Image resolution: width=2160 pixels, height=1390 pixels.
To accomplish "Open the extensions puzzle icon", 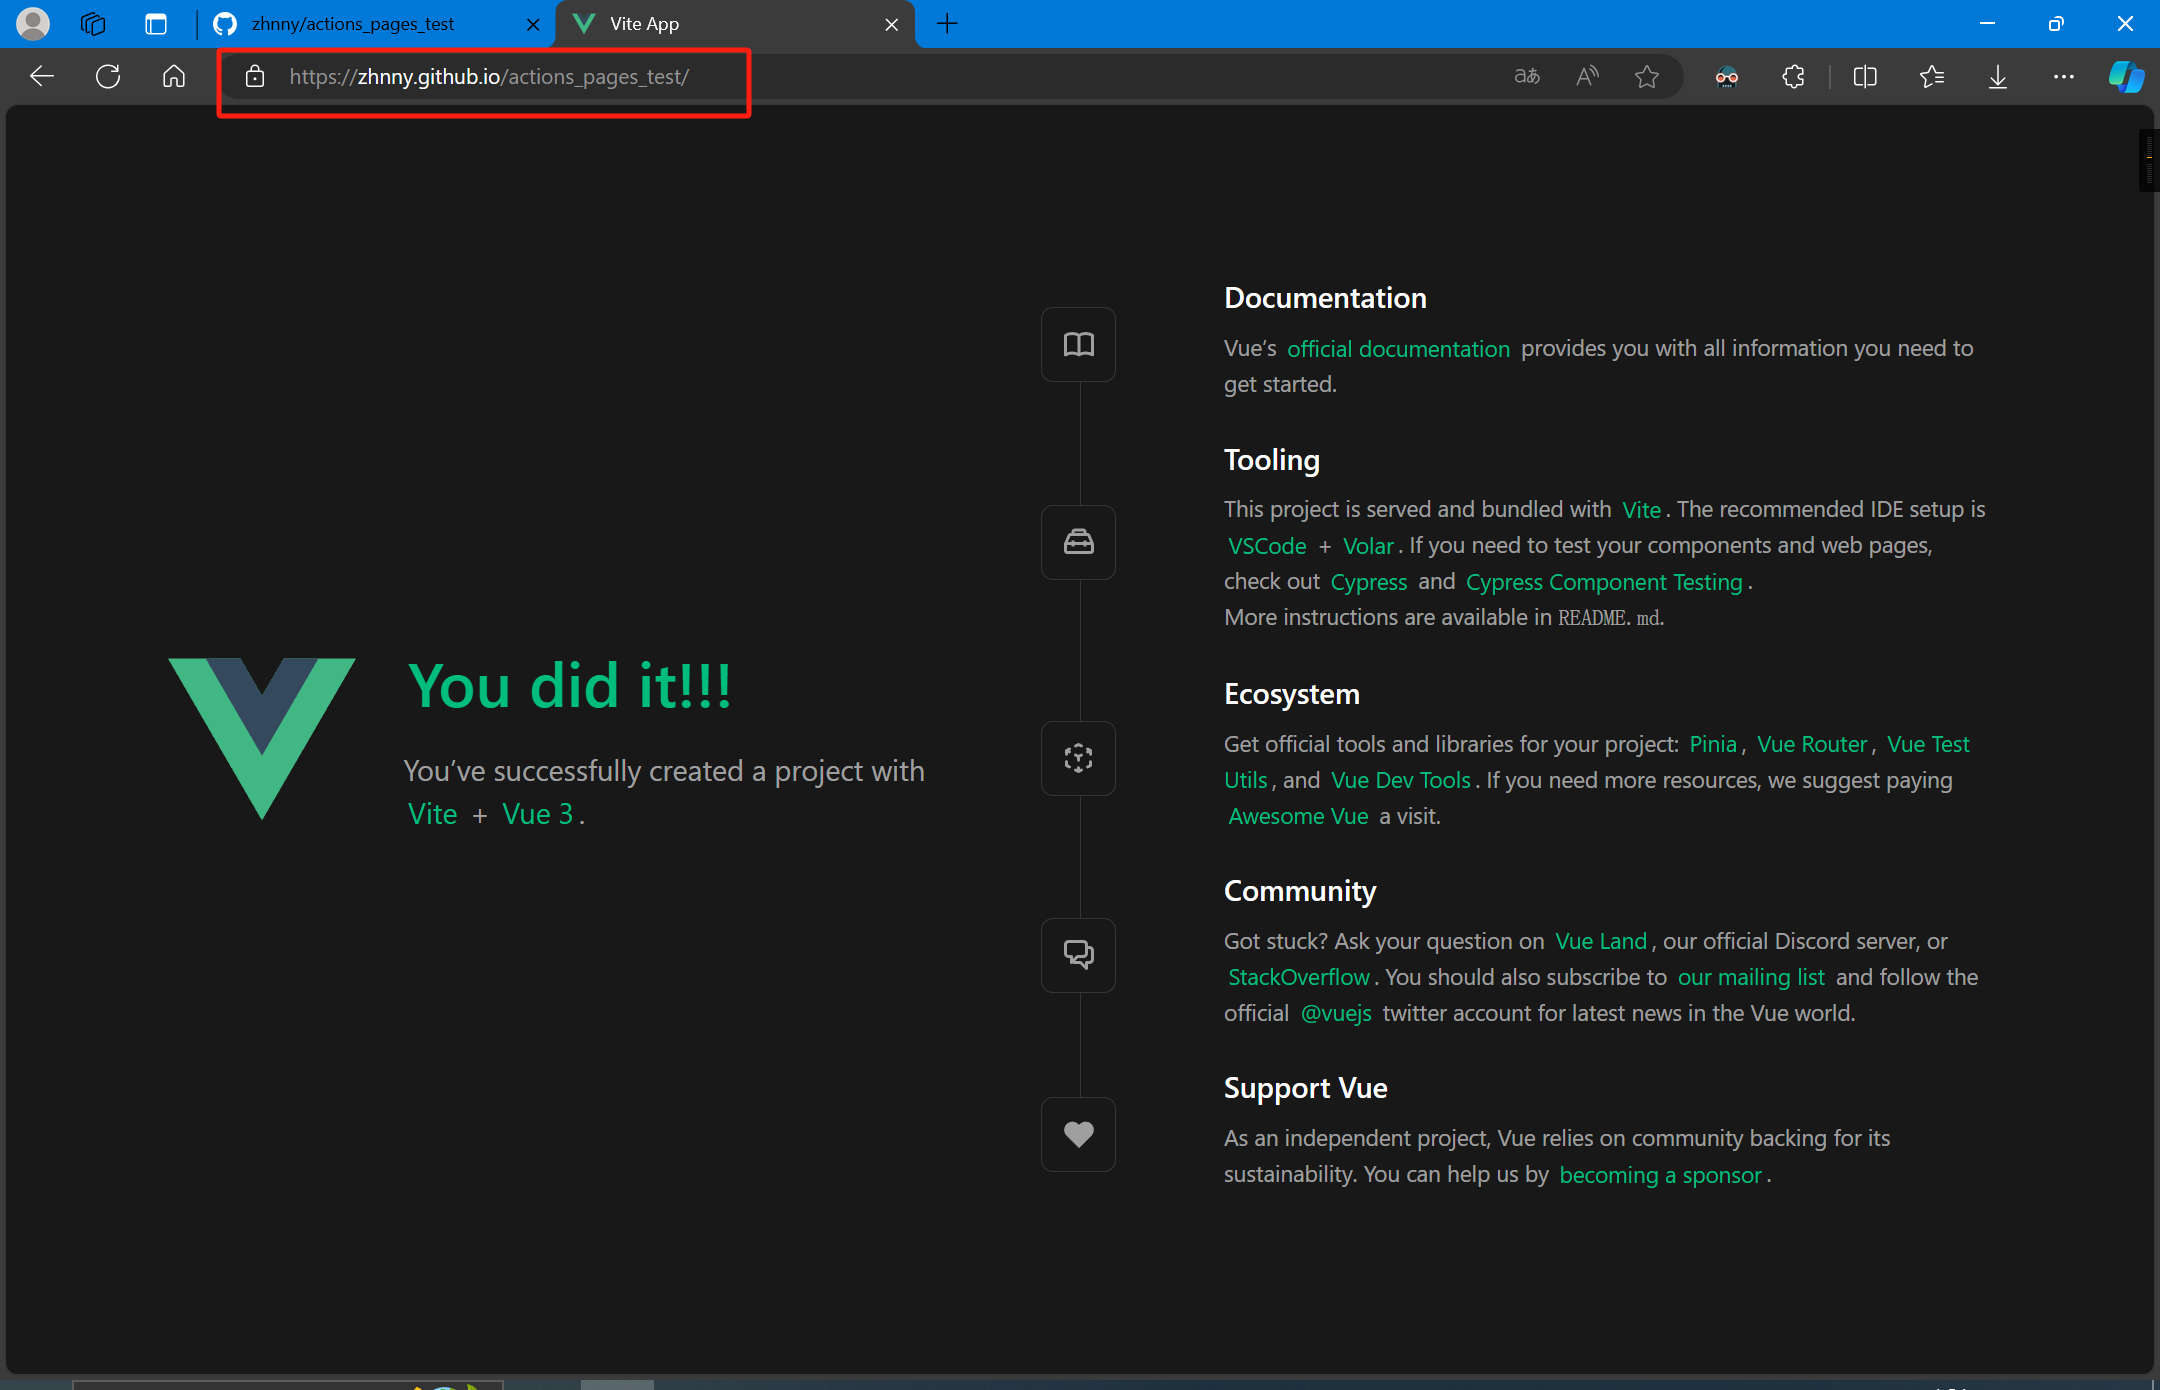I will coord(1793,77).
